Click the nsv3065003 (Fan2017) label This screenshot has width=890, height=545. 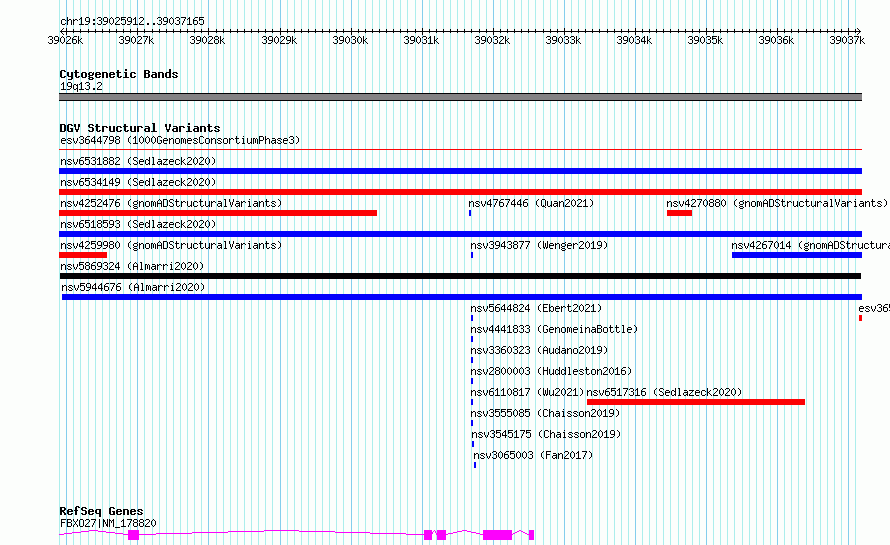coord(533,455)
